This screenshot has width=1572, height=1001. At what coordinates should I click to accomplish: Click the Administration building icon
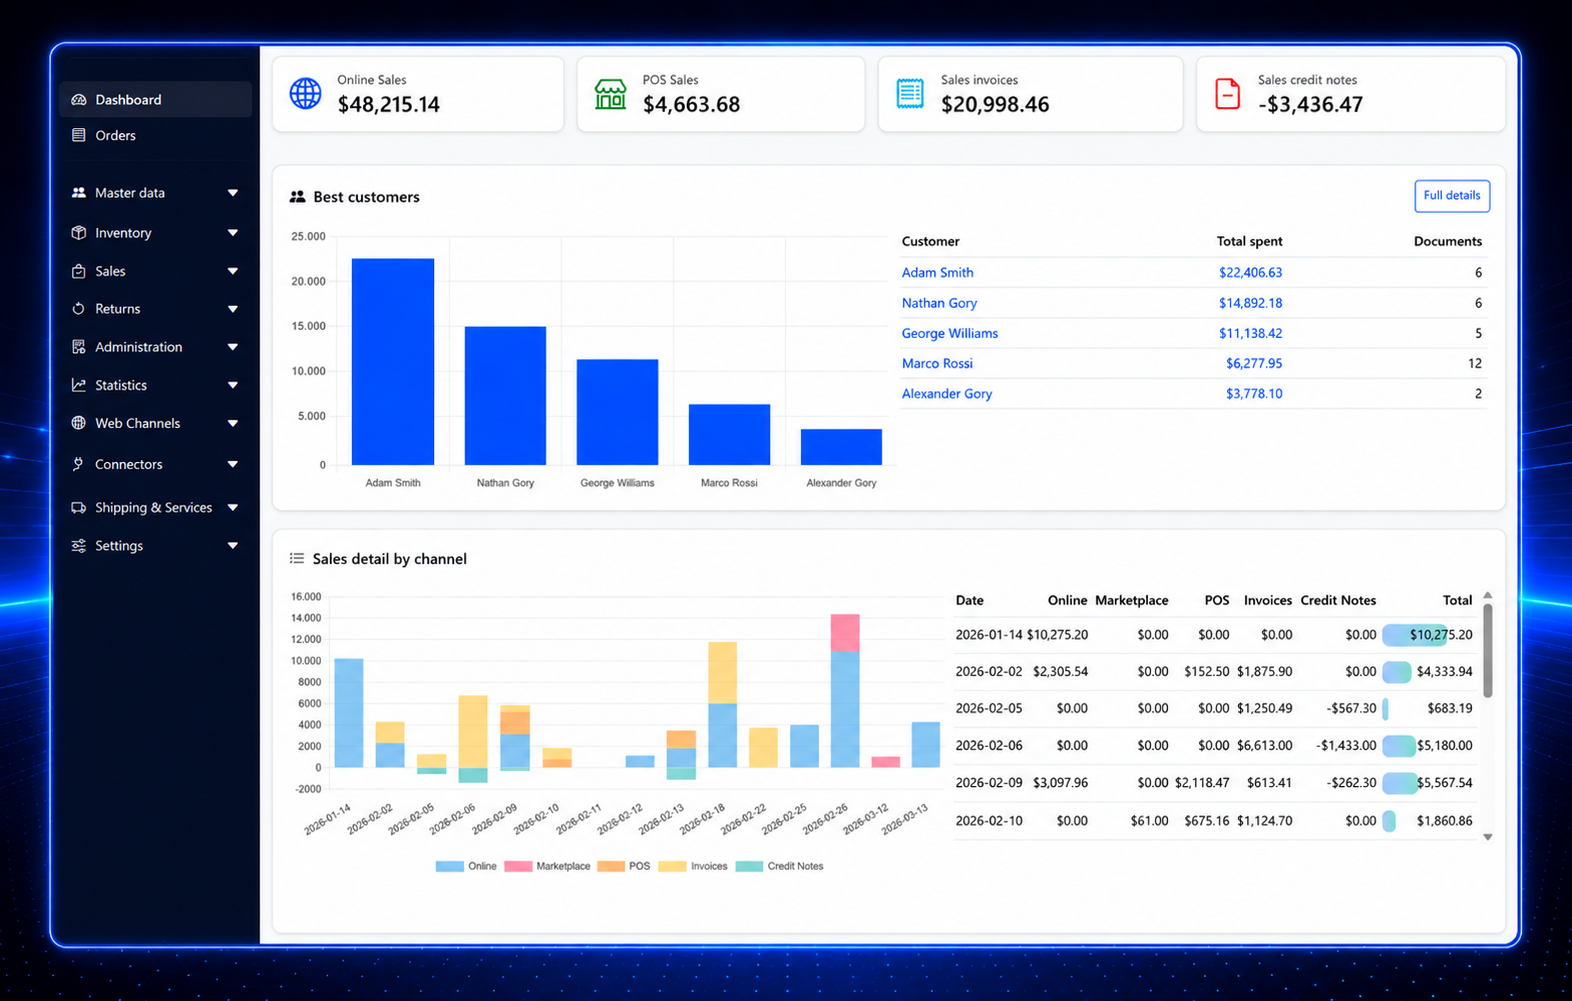click(x=79, y=347)
